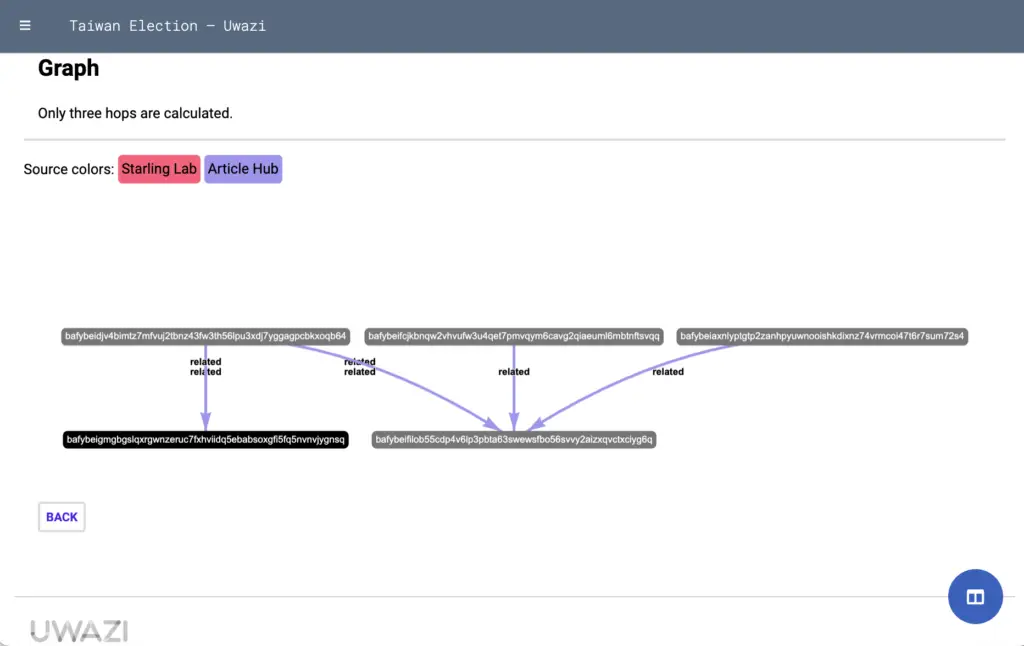Select graph node starting with bafybeifcjkbnqw2
The image size is (1024, 646).
[514, 336]
